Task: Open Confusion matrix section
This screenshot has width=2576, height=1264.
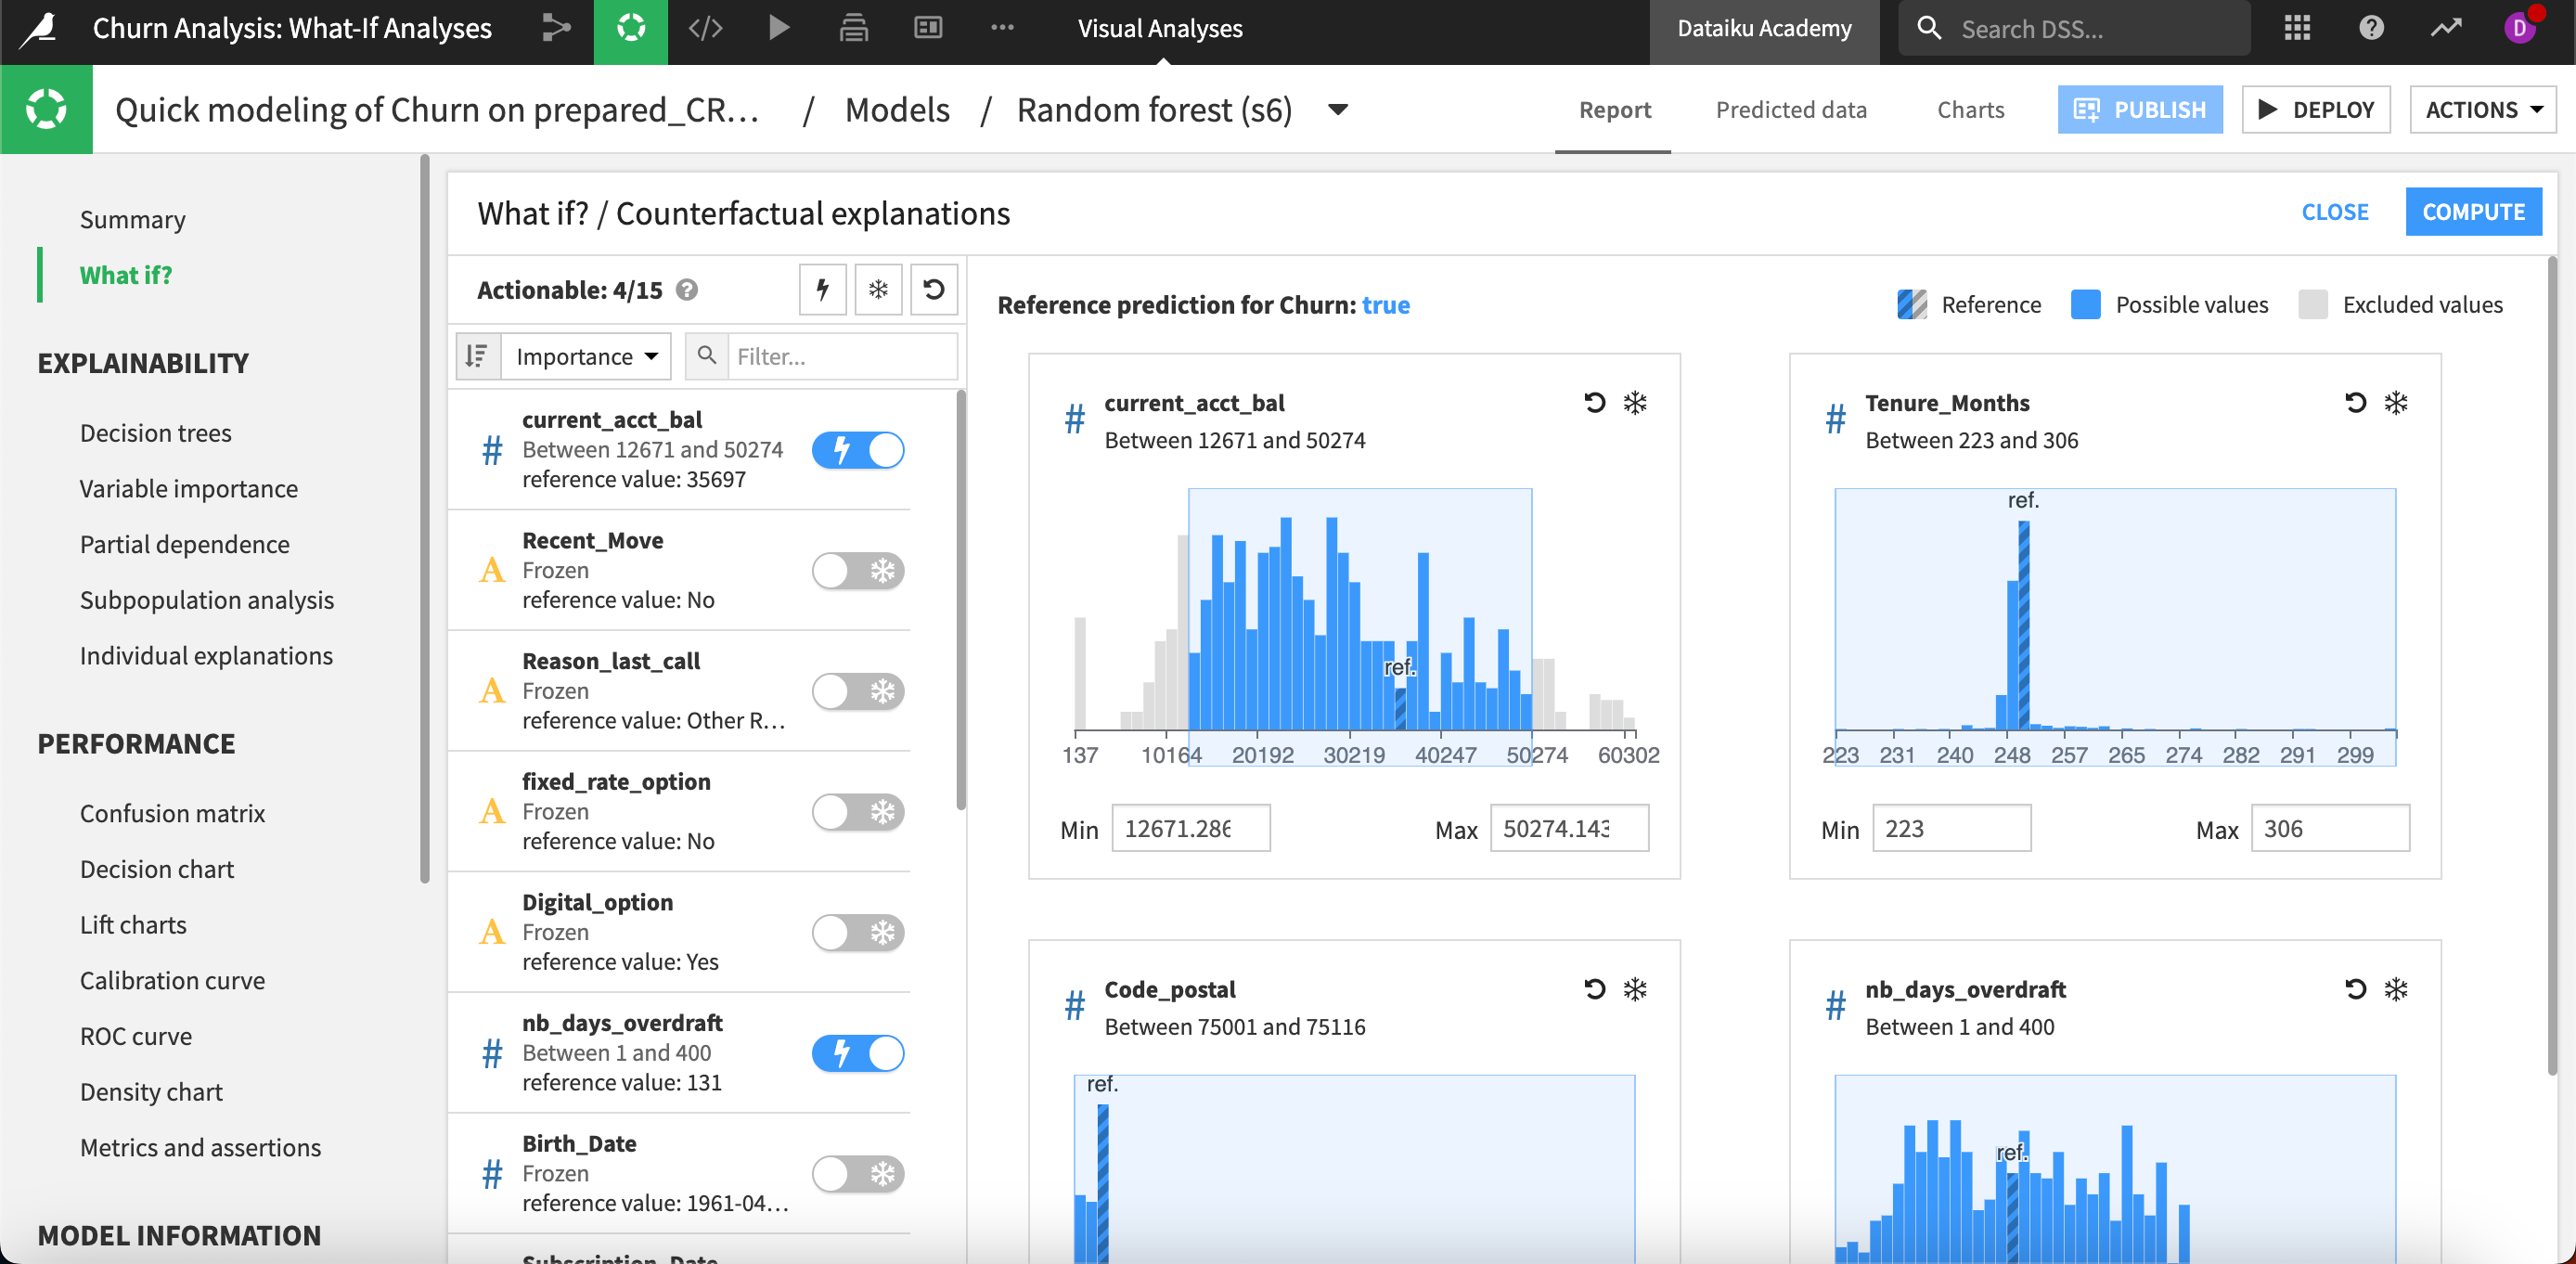Action: point(173,813)
